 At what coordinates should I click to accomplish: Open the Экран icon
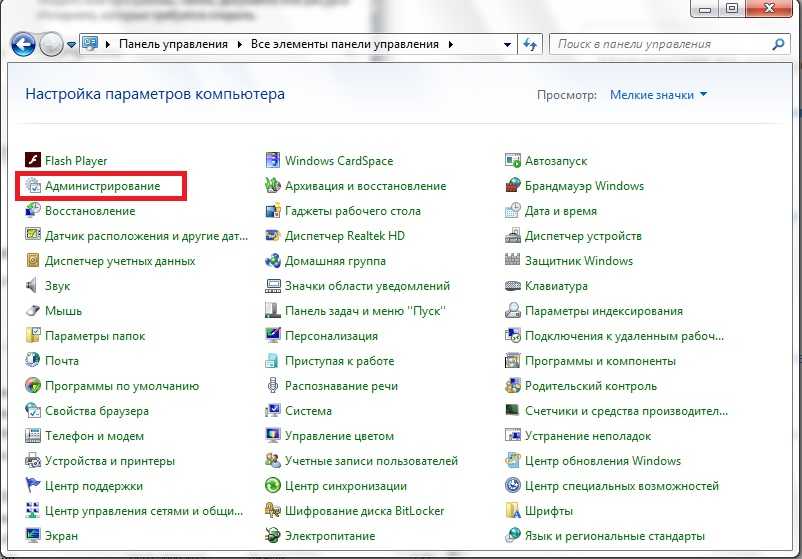33,535
